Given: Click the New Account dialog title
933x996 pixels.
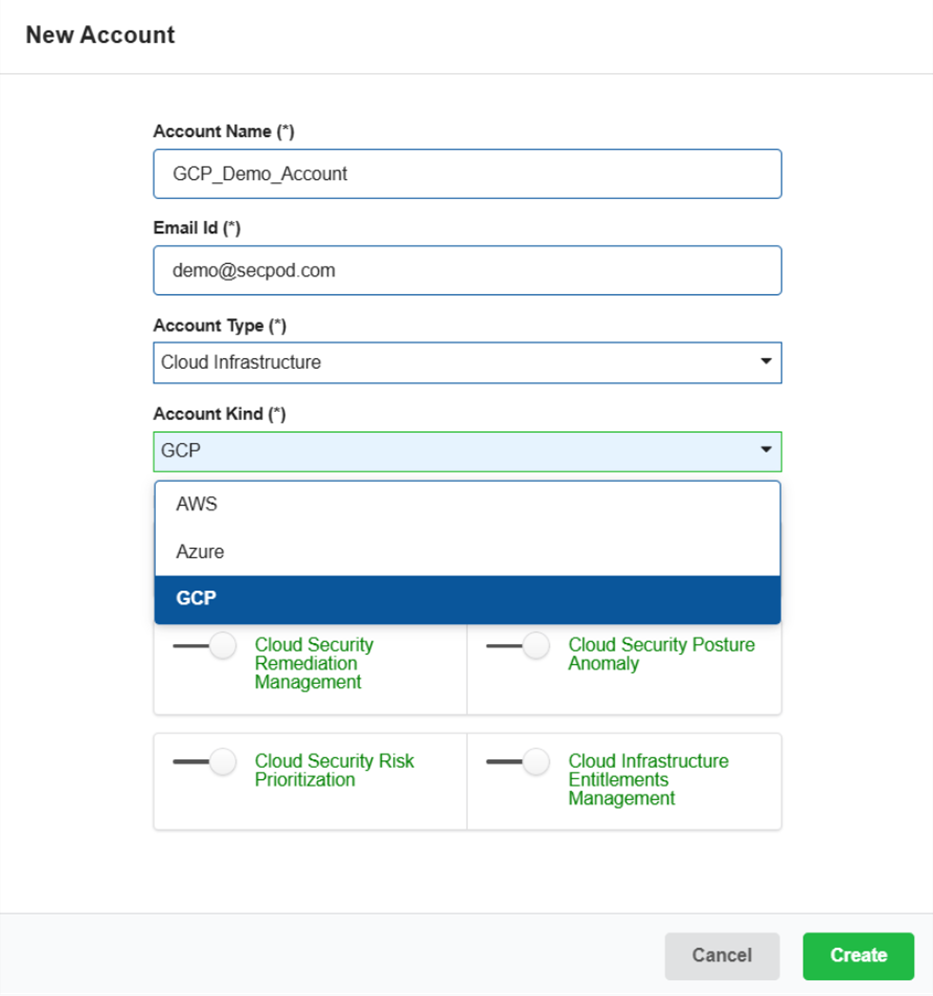Looking at the screenshot, I should (x=100, y=36).
